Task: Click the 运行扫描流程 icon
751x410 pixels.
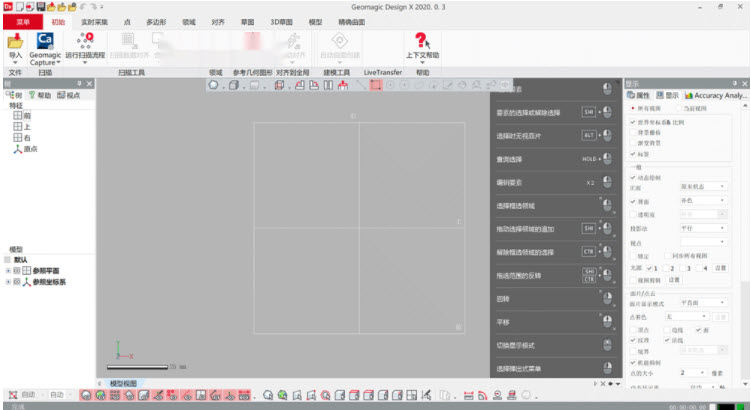Action: click(x=83, y=42)
